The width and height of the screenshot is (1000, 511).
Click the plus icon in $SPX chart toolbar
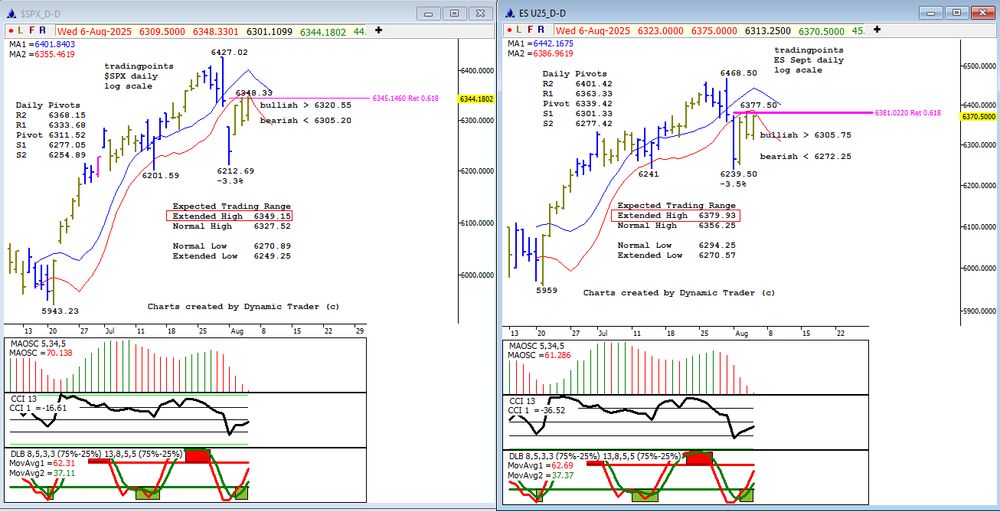pos(379,30)
